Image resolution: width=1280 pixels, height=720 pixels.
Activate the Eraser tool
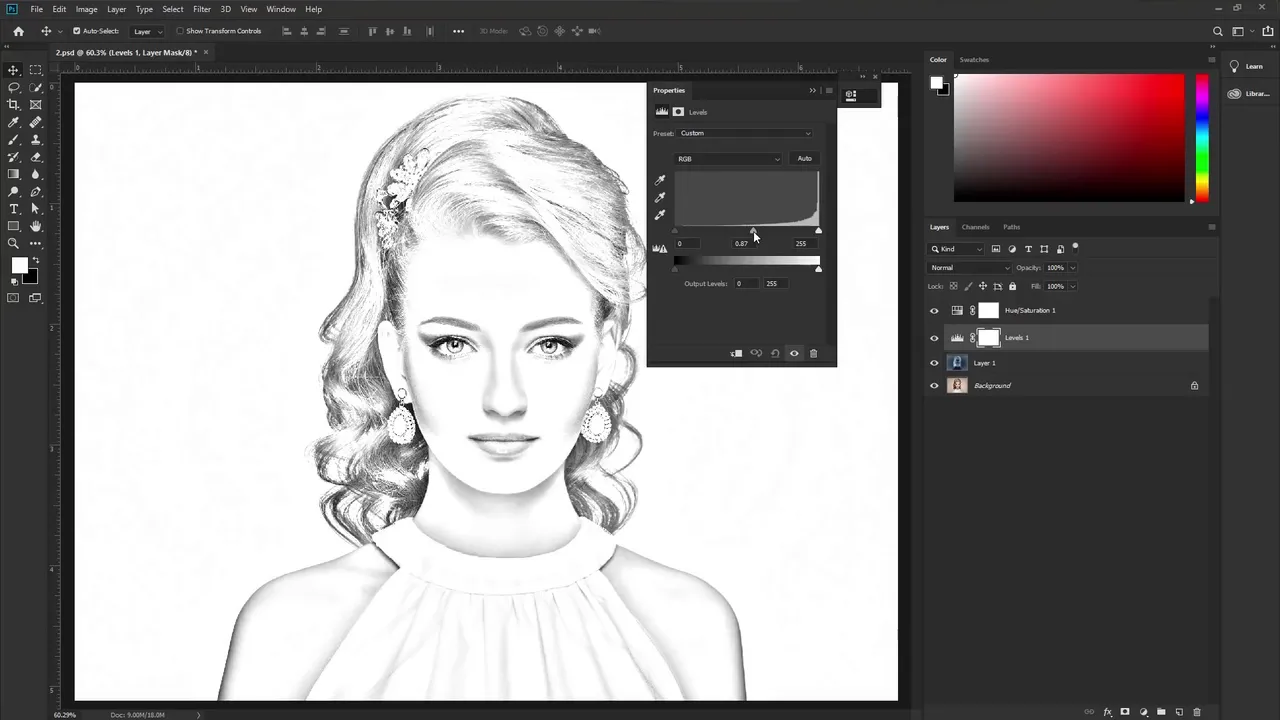(x=36, y=157)
